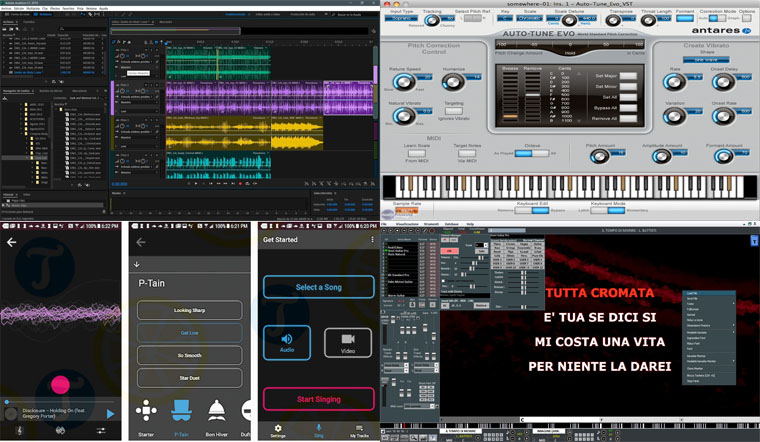The image size is (760, 442).
Task: Tap the treble clef icon at bottom of recording screen
Action: [19, 430]
